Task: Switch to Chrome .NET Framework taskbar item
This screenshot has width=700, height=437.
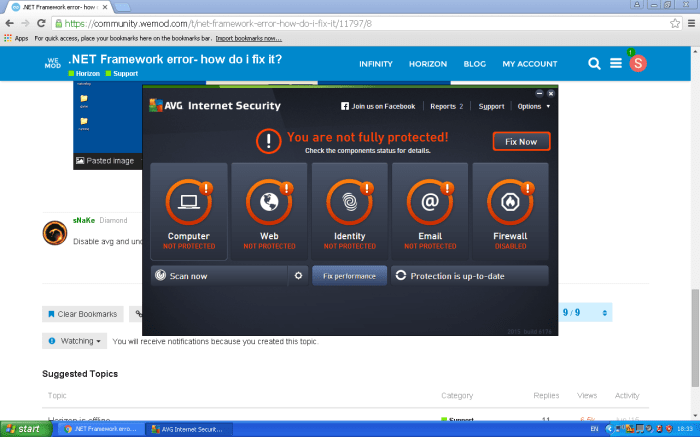Action: click(x=100, y=429)
